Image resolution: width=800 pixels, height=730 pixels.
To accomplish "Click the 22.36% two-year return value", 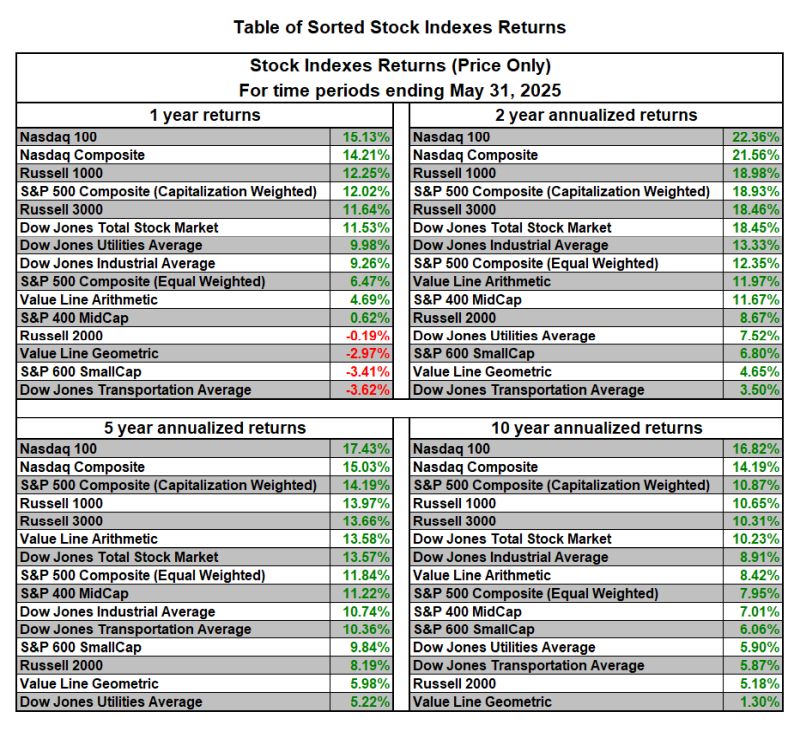I will pyautogui.click(x=757, y=137).
